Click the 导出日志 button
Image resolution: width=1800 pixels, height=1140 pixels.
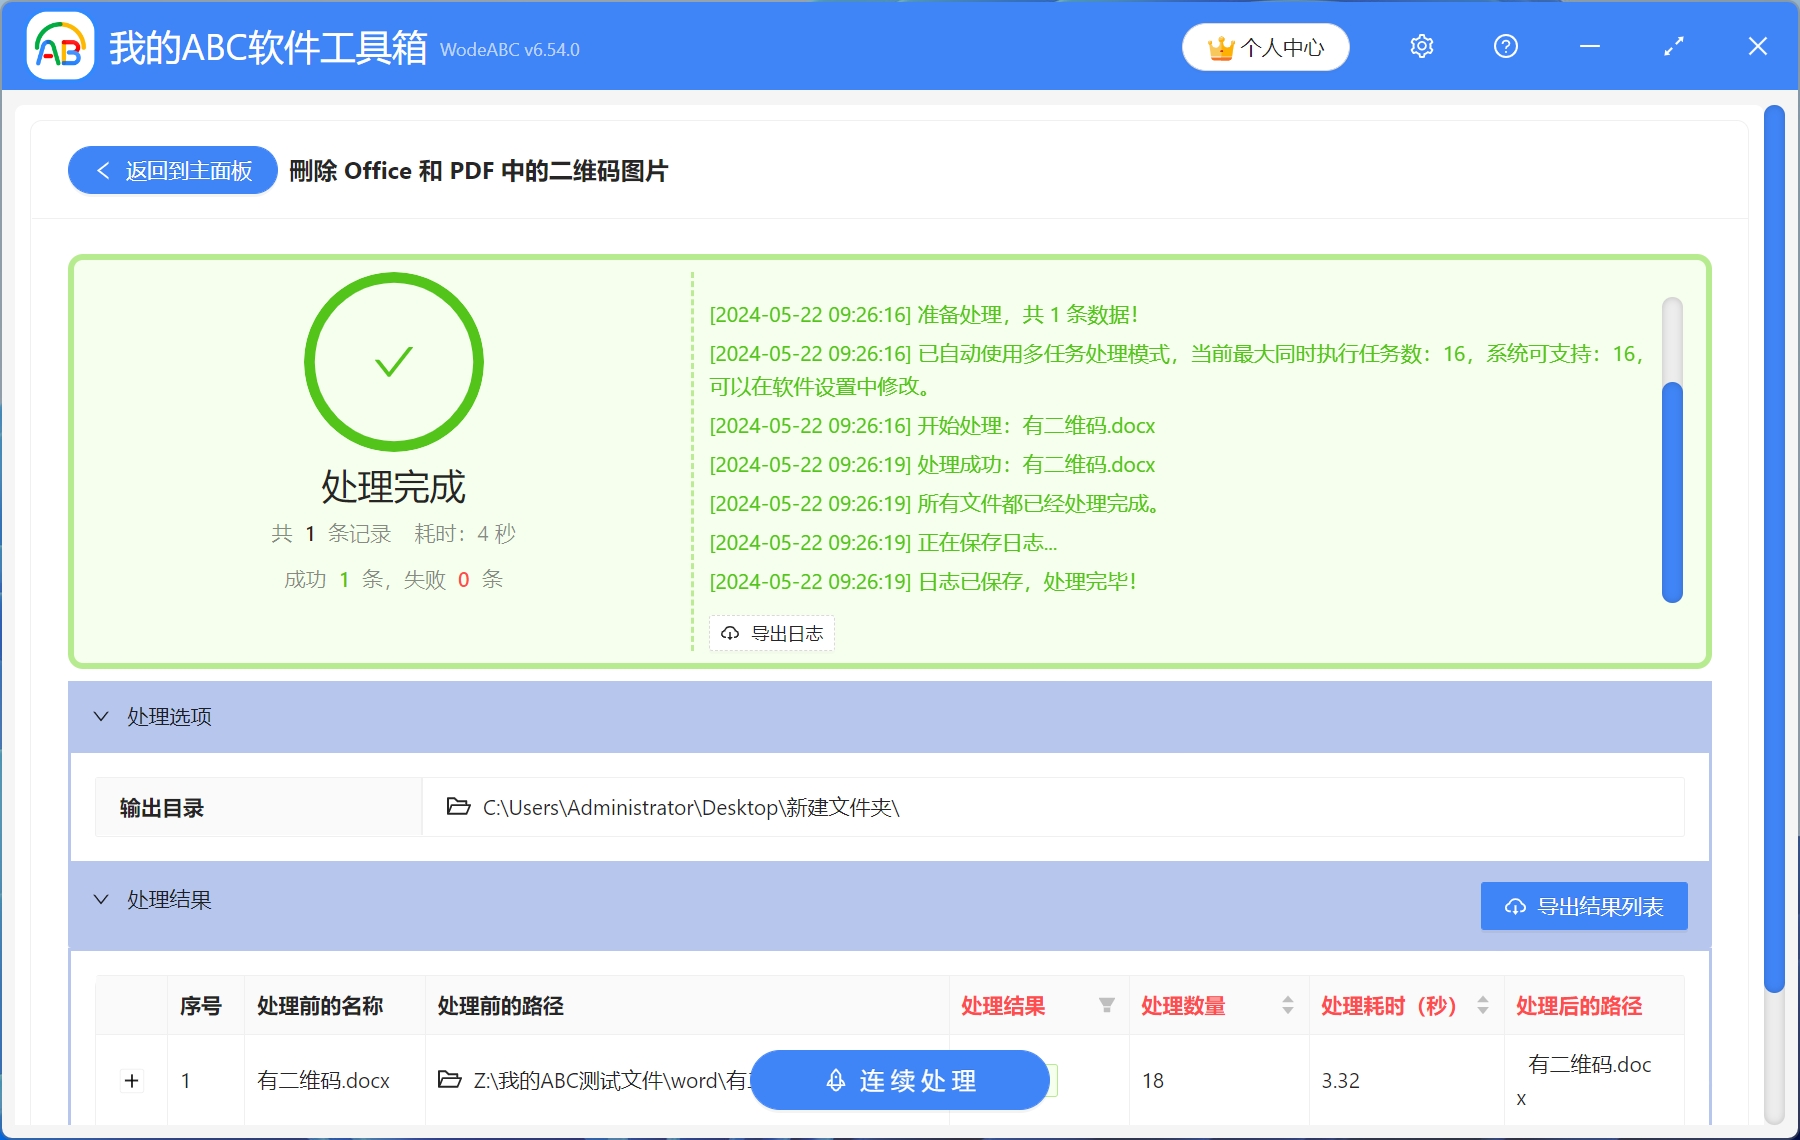coord(771,633)
